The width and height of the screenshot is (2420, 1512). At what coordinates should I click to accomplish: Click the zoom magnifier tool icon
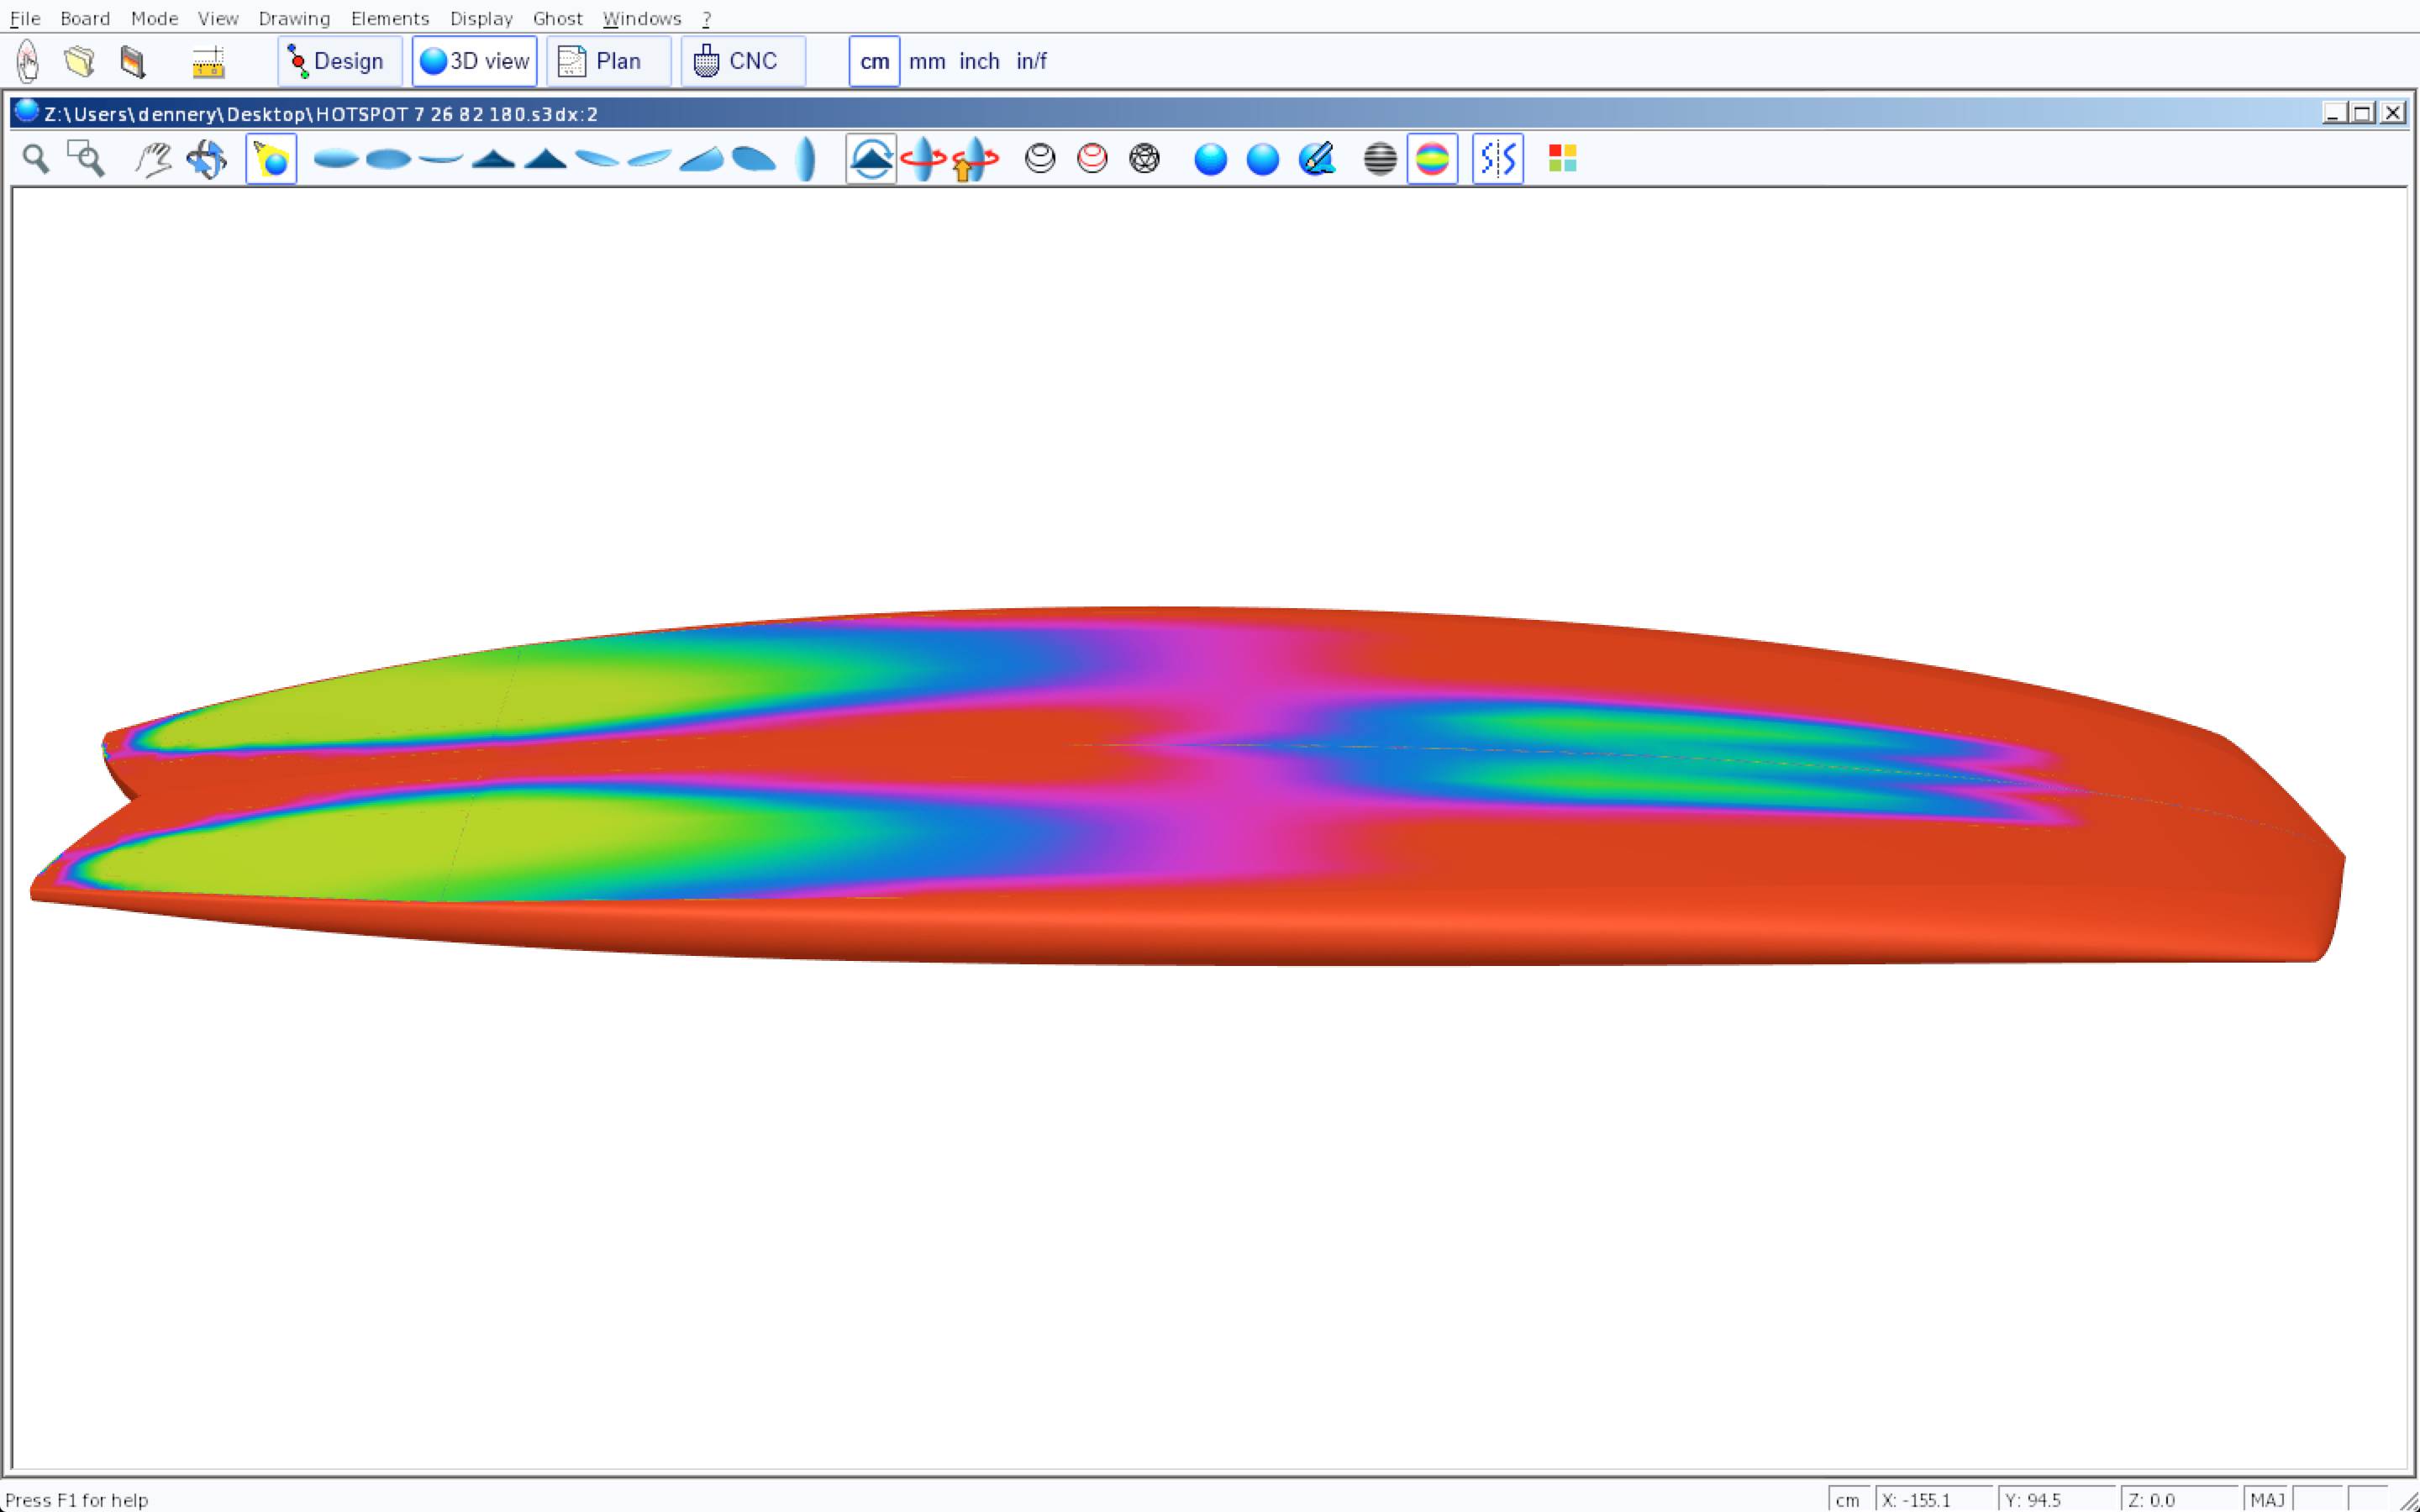36,159
